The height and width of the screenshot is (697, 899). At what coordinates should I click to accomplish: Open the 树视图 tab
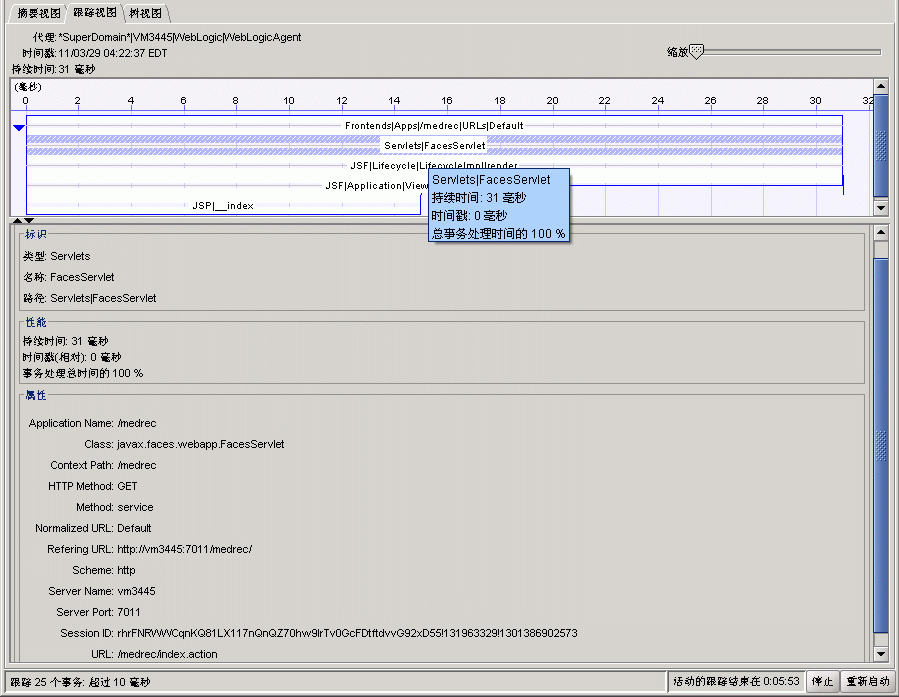coord(145,13)
